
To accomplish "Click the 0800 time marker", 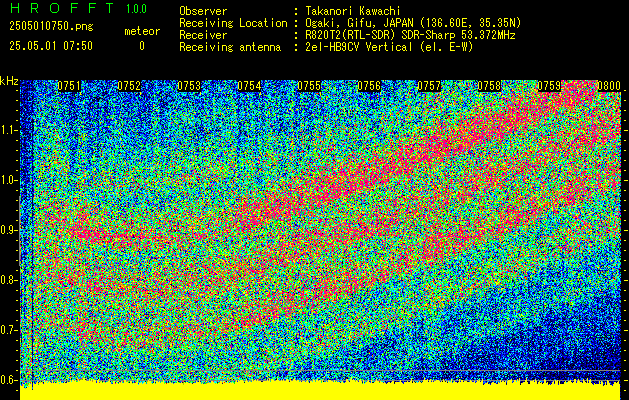I will (x=609, y=86).
